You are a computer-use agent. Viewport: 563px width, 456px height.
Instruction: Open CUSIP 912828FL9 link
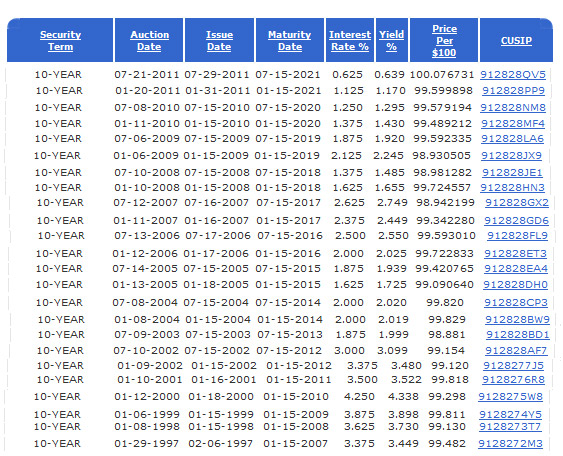click(x=517, y=236)
